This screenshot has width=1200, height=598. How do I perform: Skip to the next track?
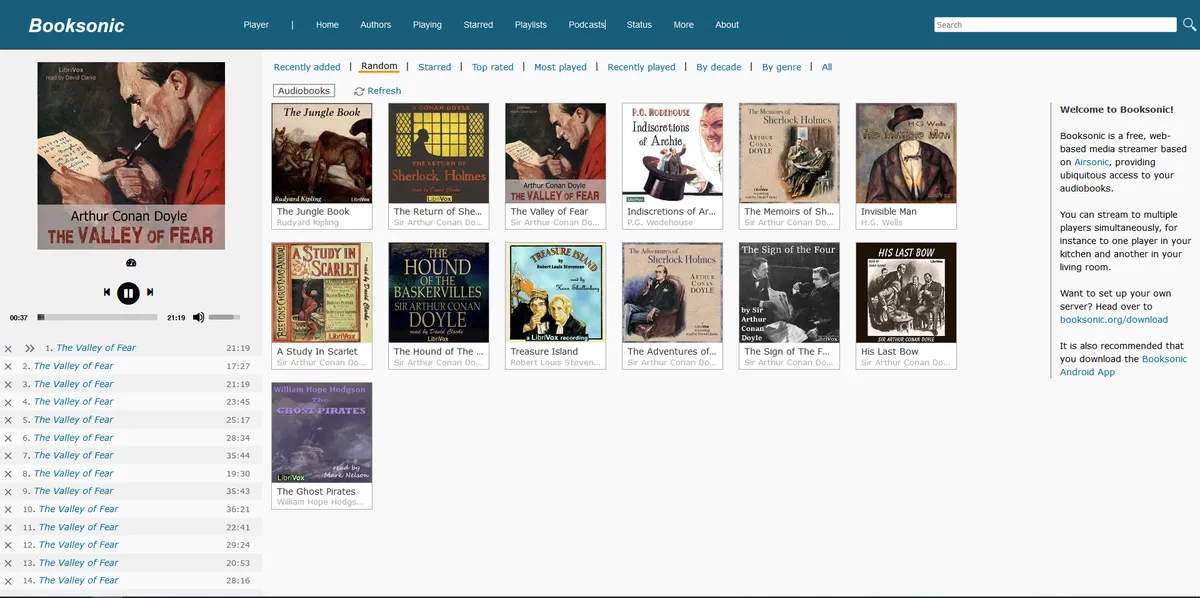click(150, 292)
